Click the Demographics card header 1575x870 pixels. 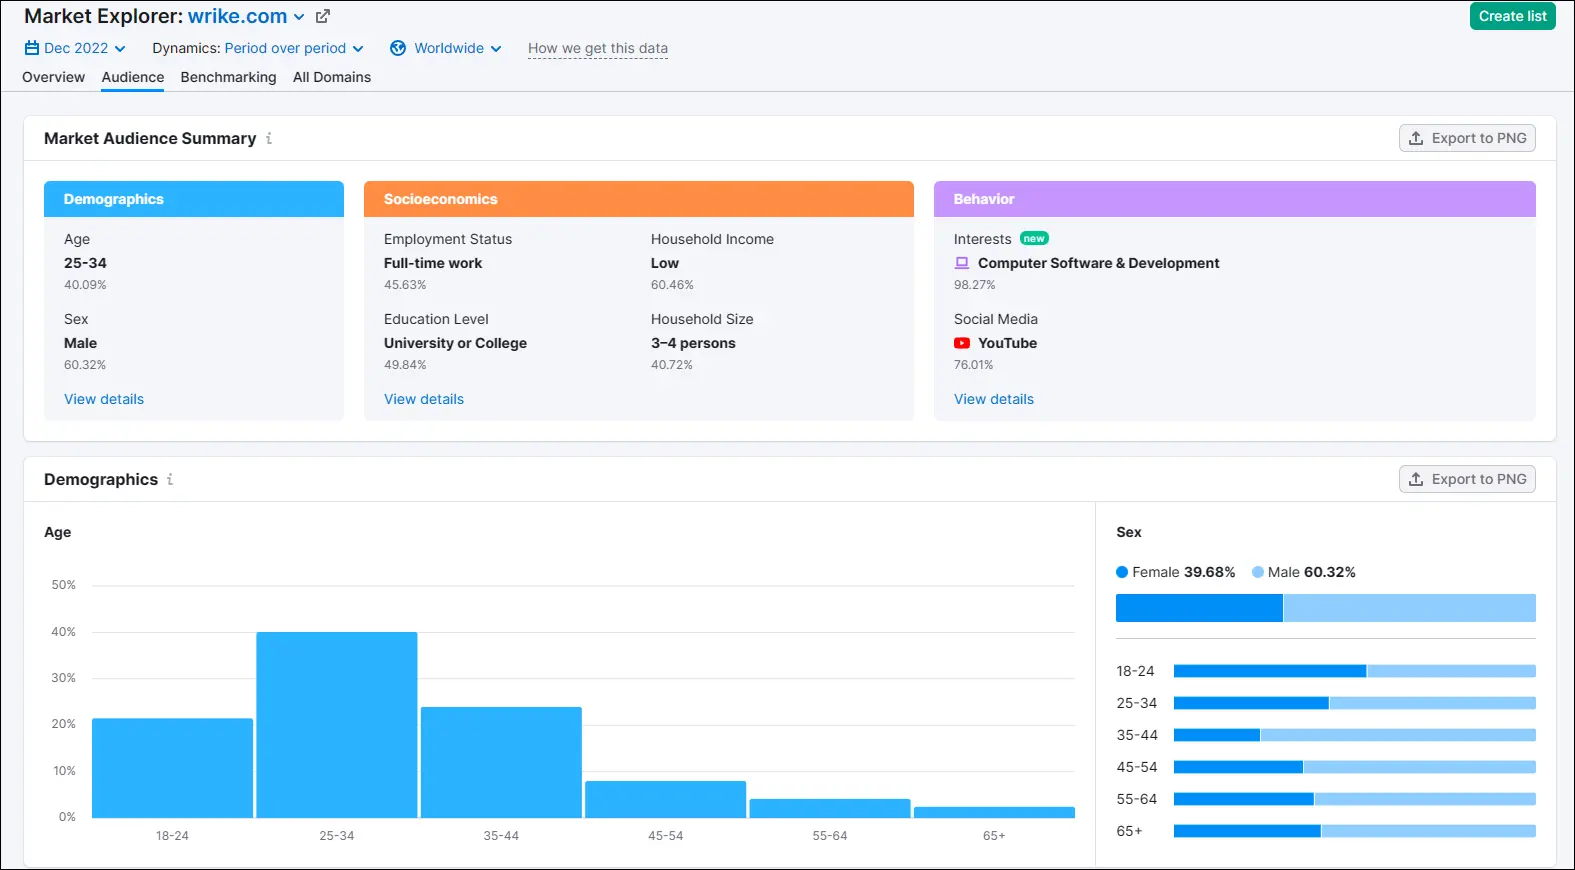pos(194,199)
